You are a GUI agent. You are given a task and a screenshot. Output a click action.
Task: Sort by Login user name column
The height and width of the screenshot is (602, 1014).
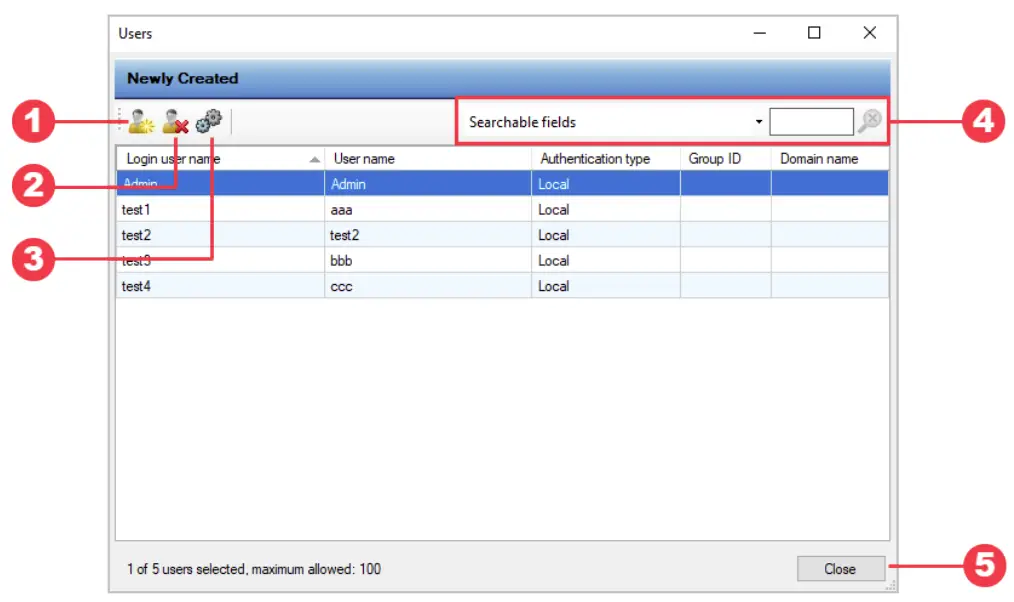click(x=220, y=159)
